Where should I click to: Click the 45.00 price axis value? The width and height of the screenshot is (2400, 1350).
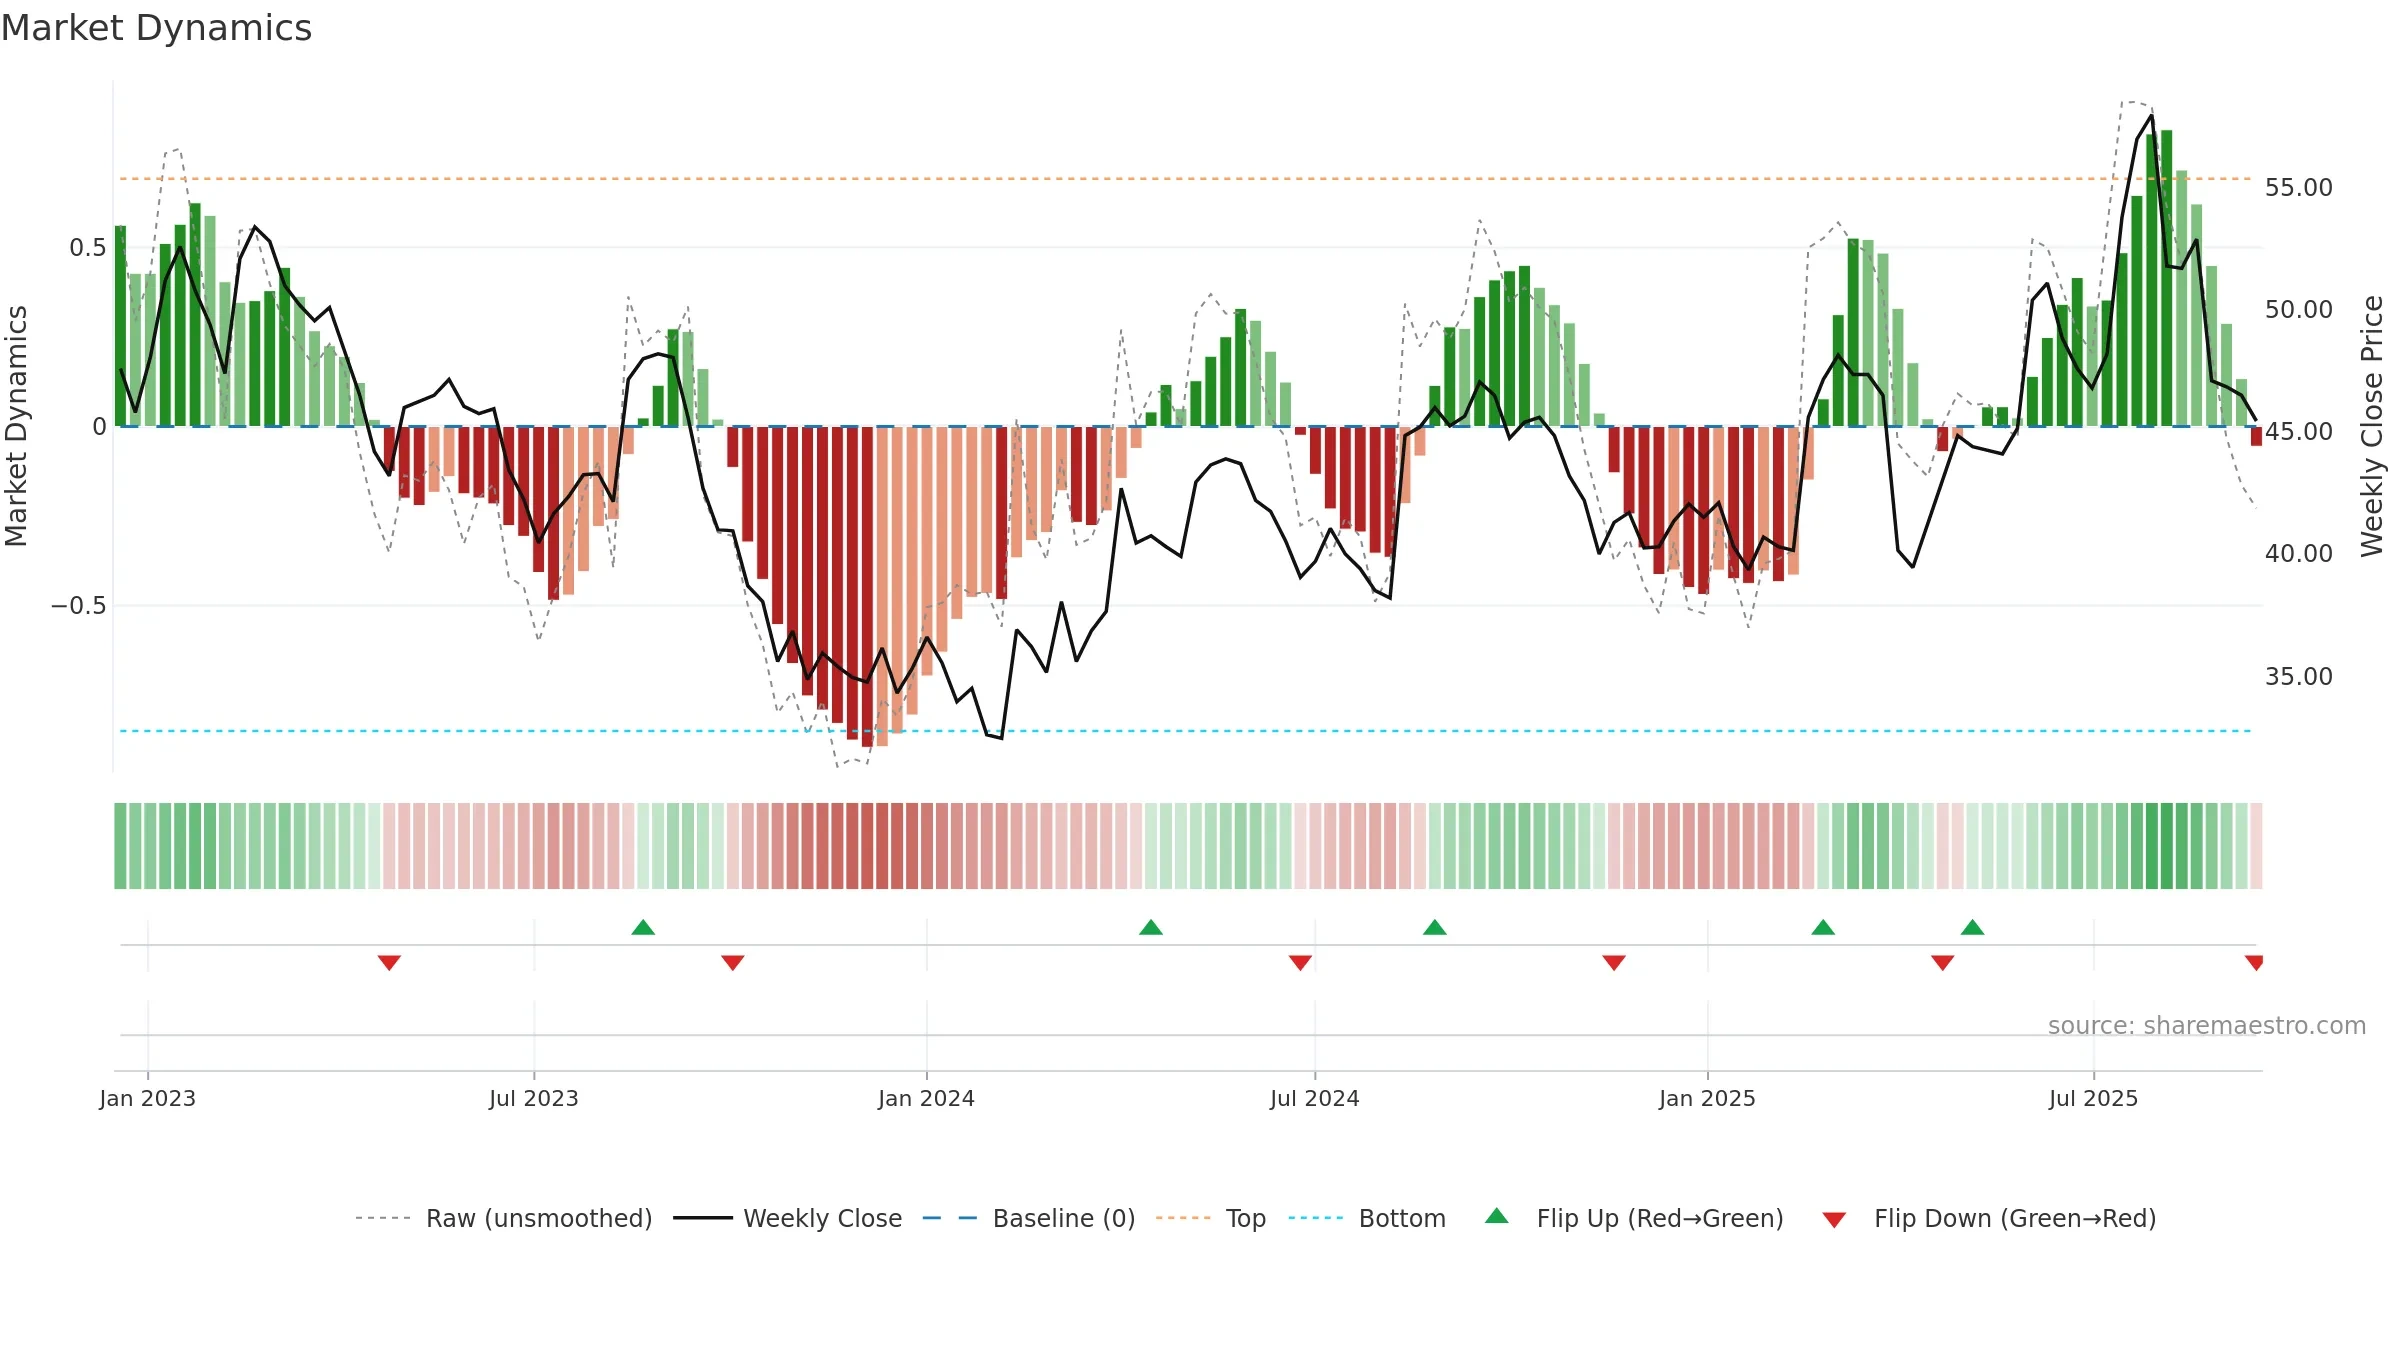pyautogui.click(x=2299, y=431)
